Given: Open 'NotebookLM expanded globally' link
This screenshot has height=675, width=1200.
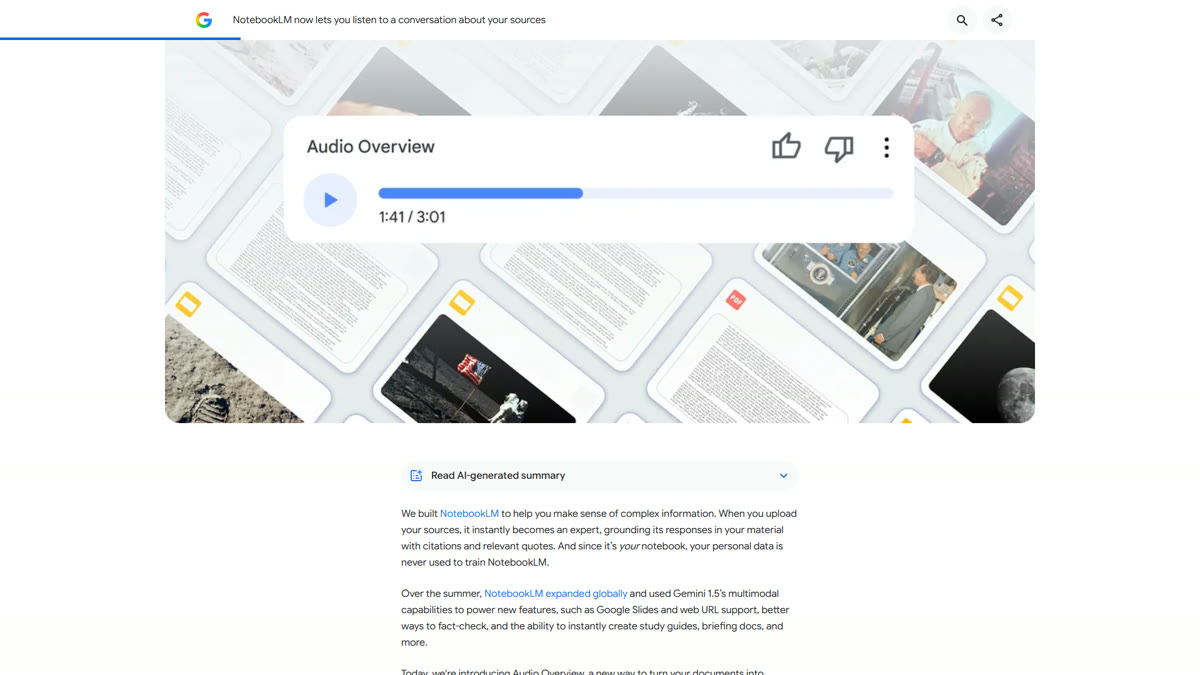Looking at the screenshot, I should click(556, 594).
